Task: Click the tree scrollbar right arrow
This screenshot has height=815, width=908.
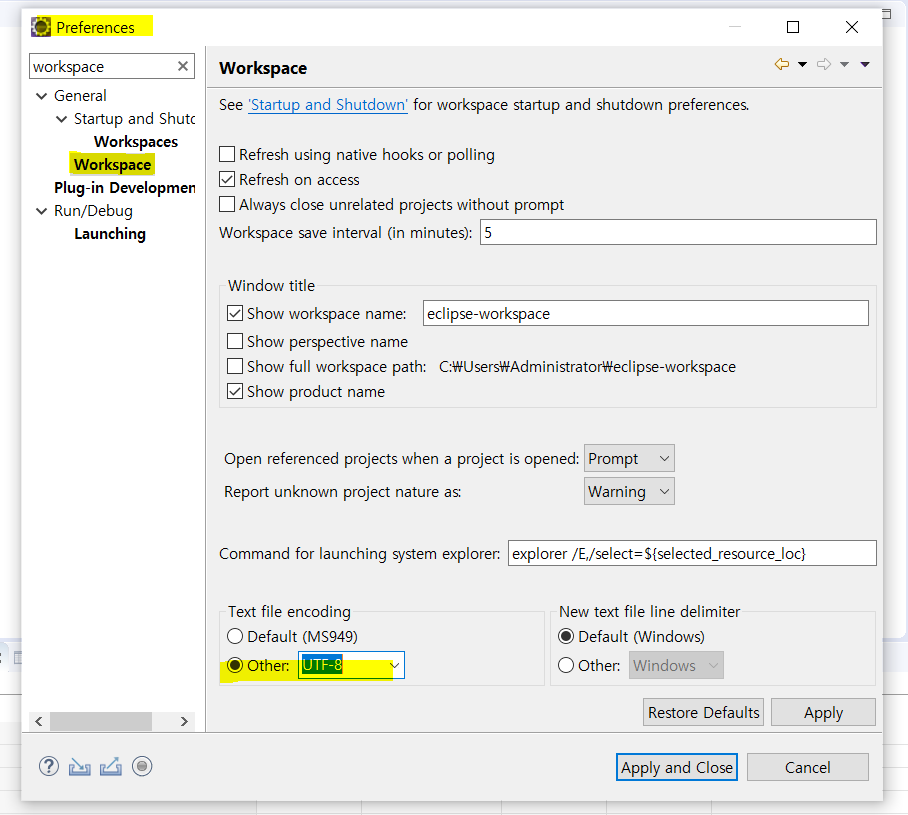Action: point(184,721)
